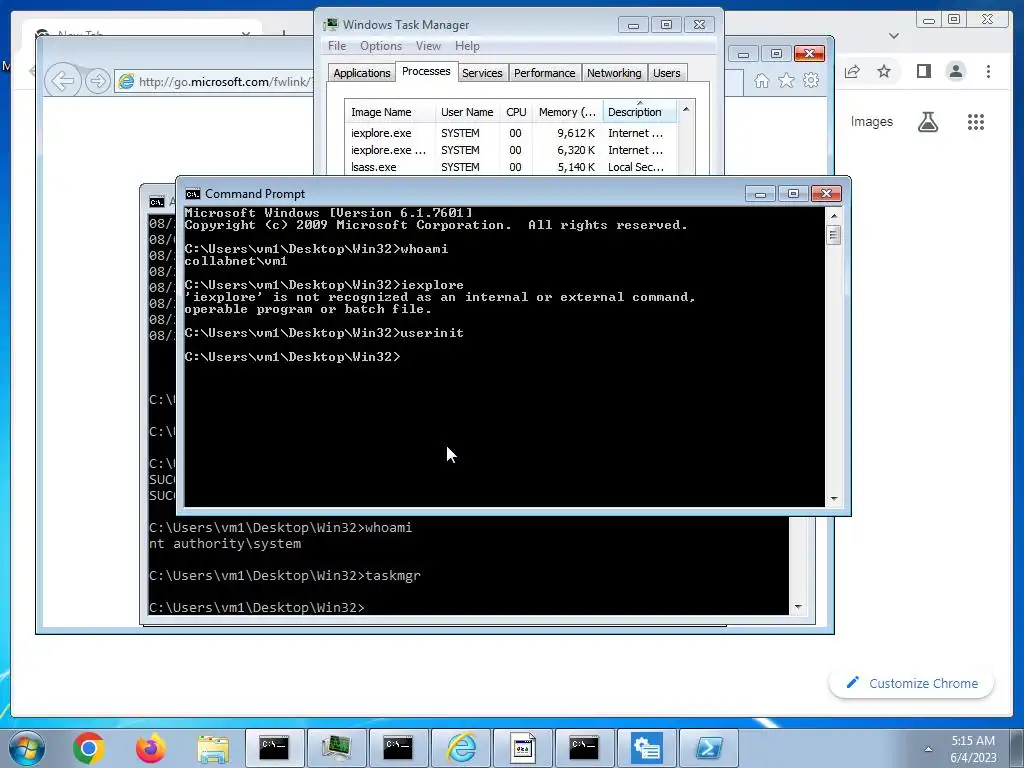Switch to Networking tab in Task Manager
The image size is (1024, 768).
pos(614,73)
